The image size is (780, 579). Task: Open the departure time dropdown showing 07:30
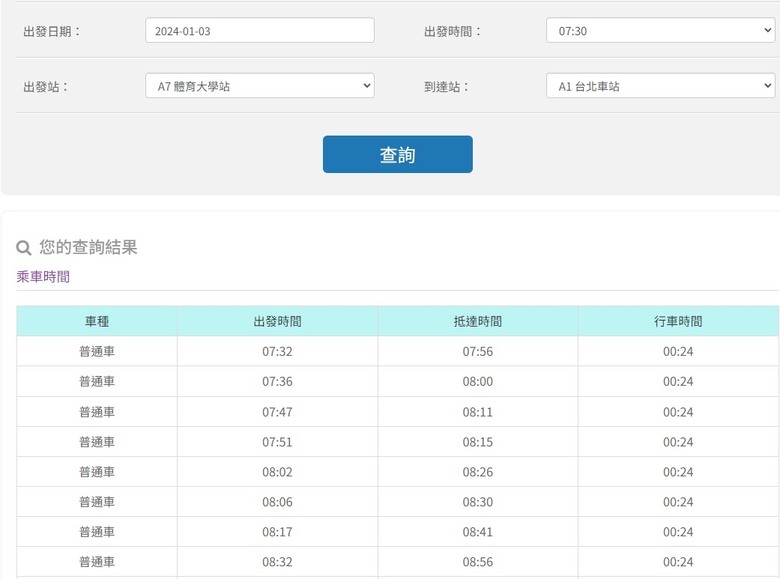(660, 30)
